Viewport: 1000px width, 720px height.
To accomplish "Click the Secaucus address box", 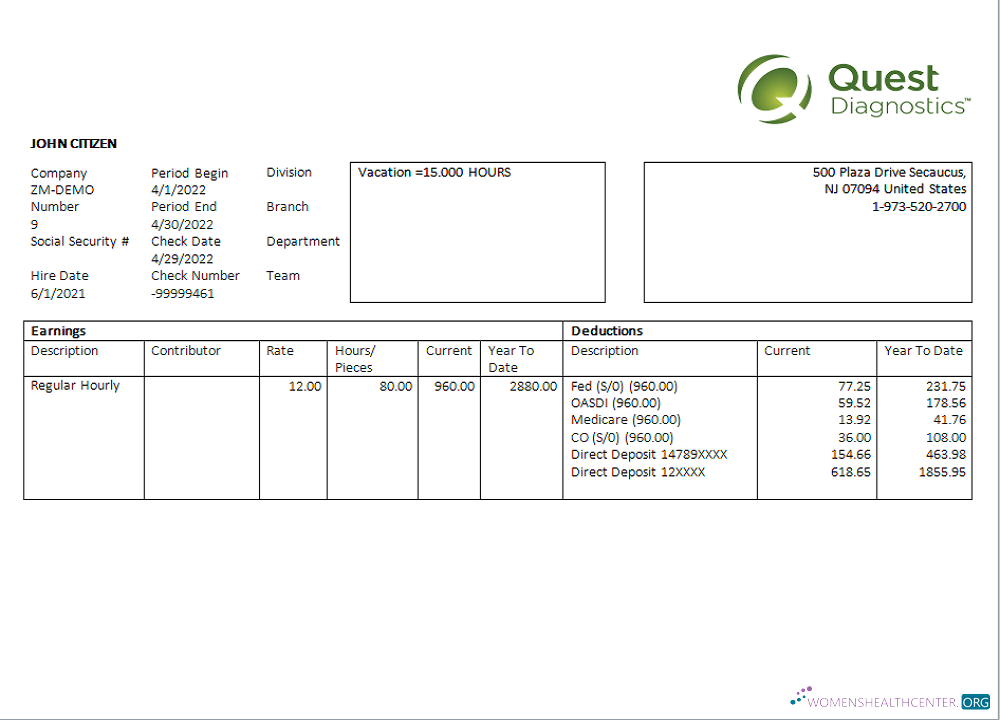I will coord(806,230).
